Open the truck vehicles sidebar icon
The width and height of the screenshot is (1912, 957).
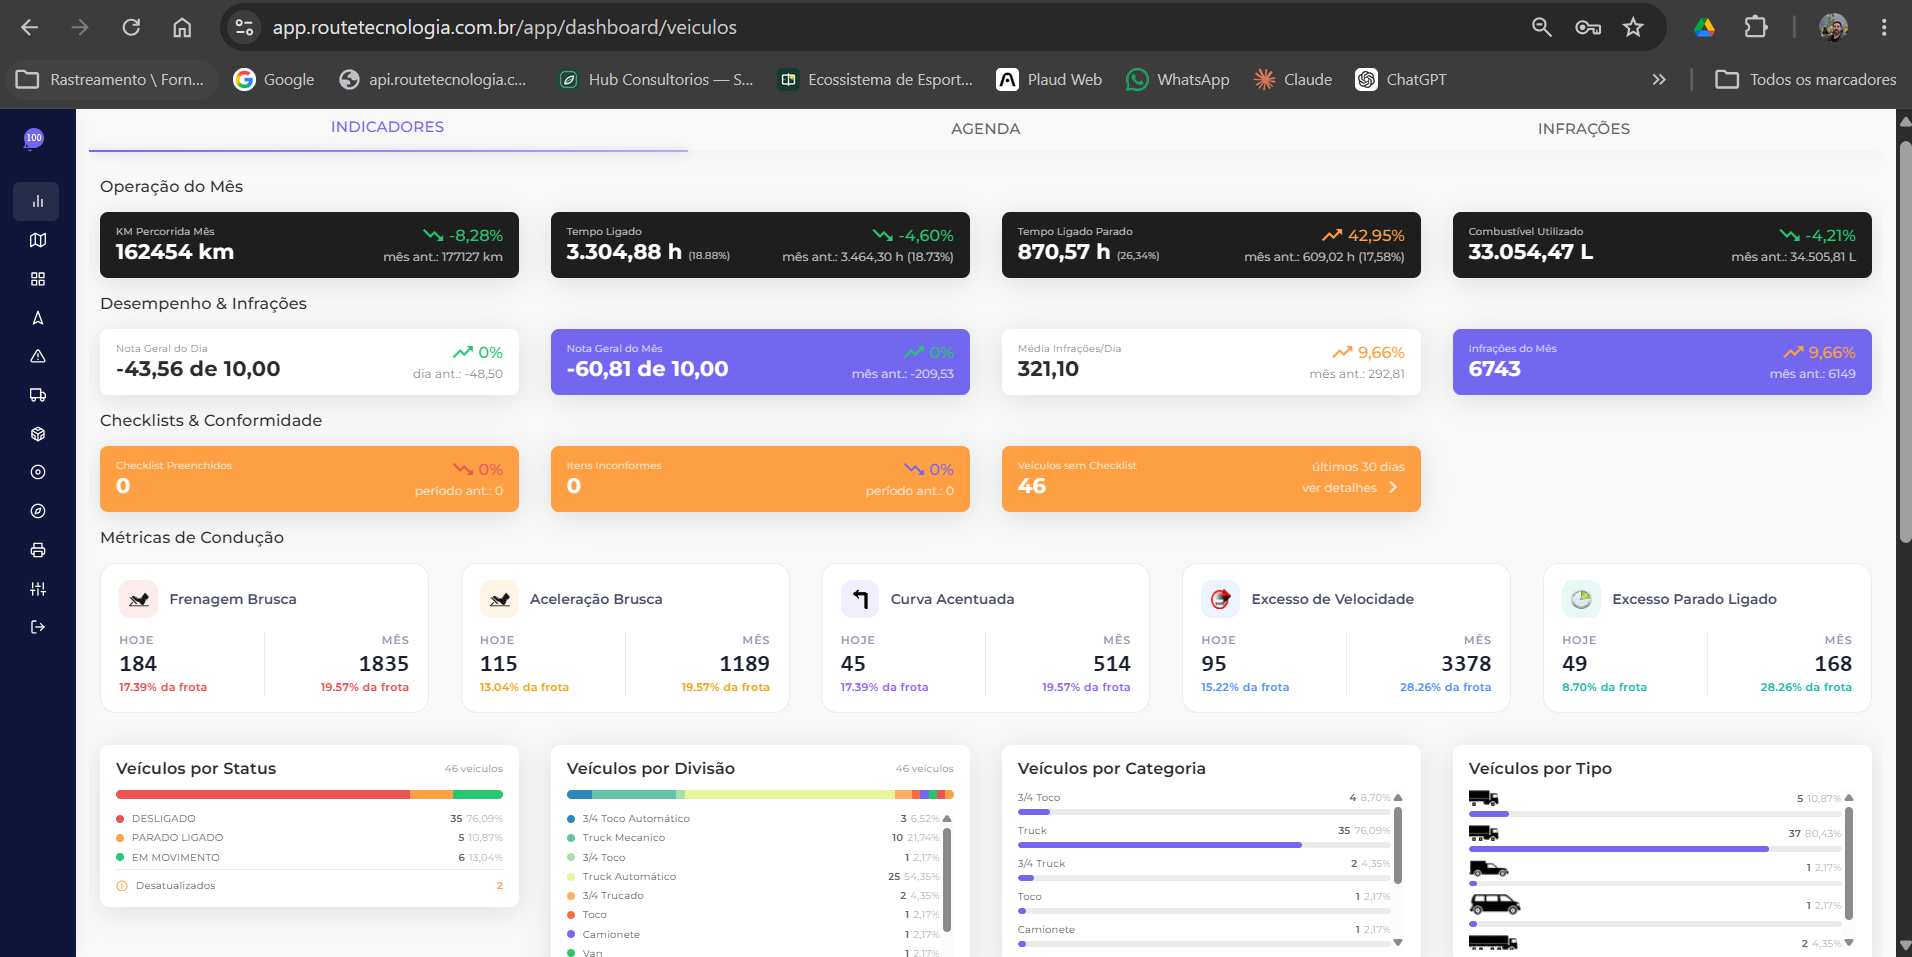[37, 395]
